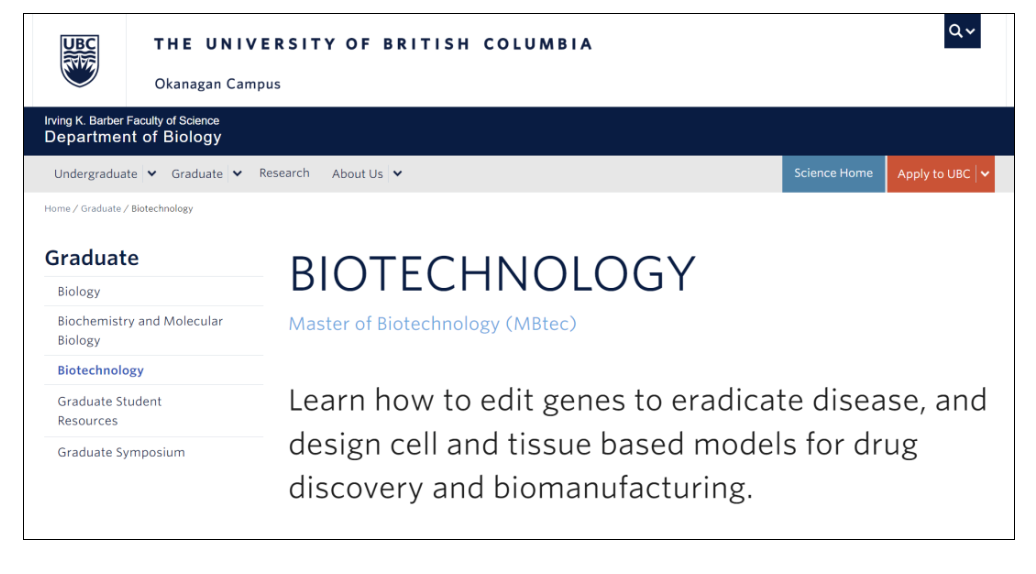Open the About Us nav item
The image size is (1036, 574).
357,173
